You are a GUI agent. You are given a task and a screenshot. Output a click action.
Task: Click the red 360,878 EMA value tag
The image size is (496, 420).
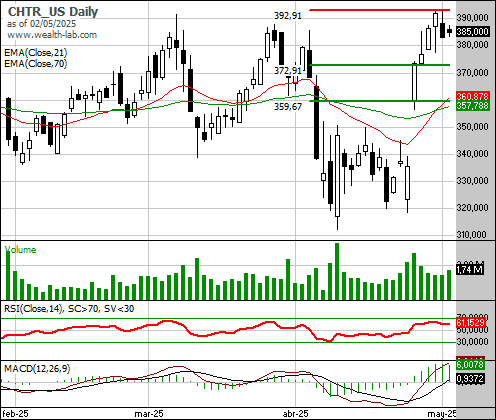point(473,96)
